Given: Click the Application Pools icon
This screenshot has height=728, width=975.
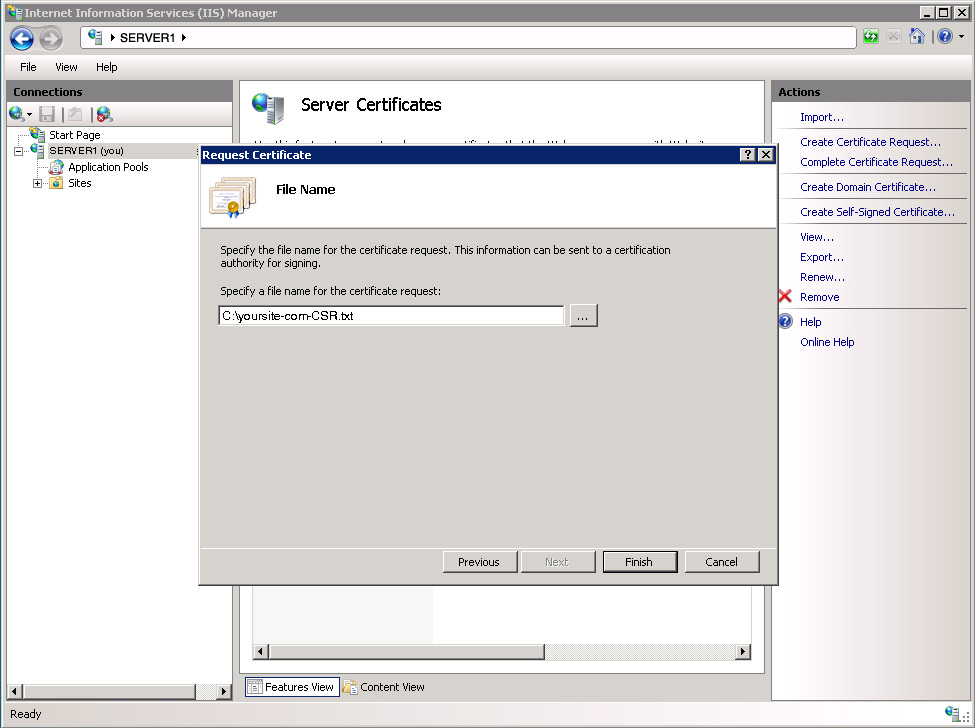Looking at the screenshot, I should (x=56, y=167).
